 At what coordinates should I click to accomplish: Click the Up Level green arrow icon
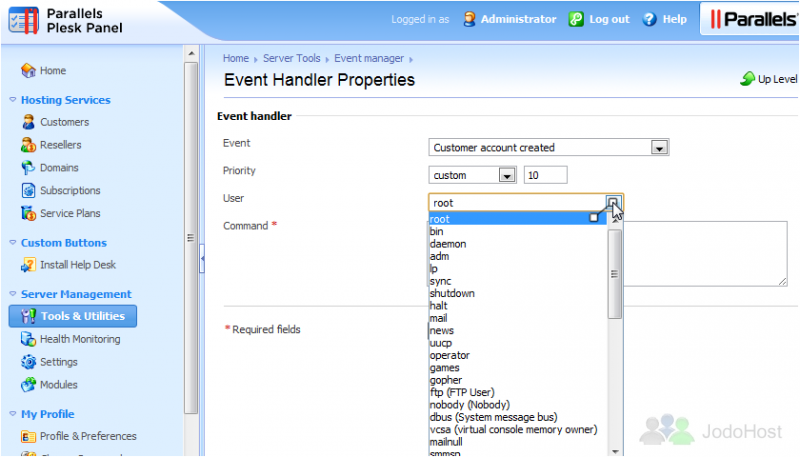pos(747,79)
